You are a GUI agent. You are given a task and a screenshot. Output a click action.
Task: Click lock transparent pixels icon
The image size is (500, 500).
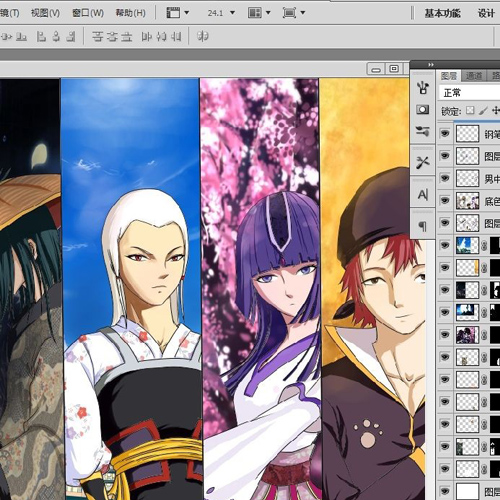pyautogui.click(x=470, y=110)
